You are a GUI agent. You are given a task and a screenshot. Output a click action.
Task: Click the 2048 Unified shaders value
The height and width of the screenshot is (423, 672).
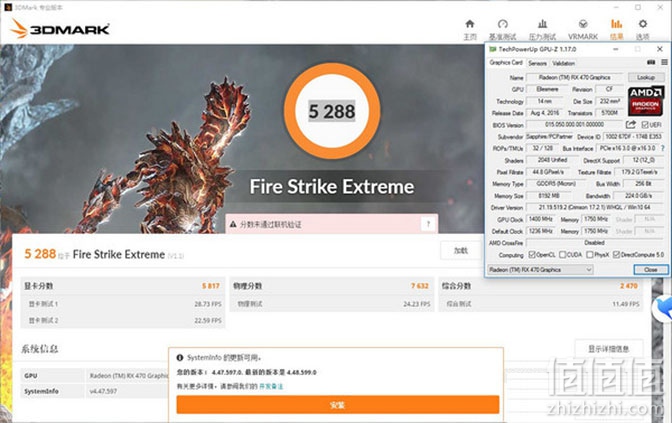552,160
